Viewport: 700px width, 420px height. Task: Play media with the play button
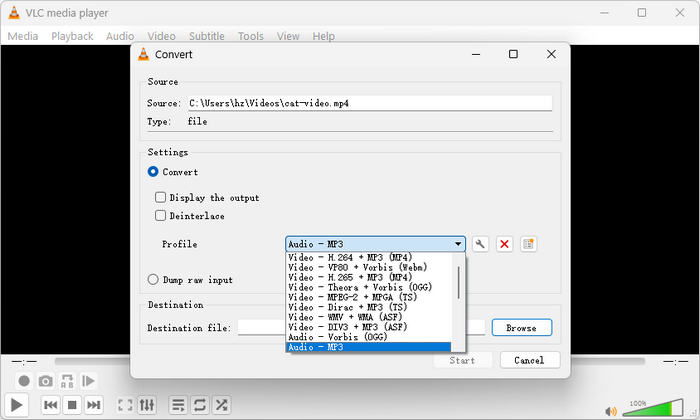(17, 405)
